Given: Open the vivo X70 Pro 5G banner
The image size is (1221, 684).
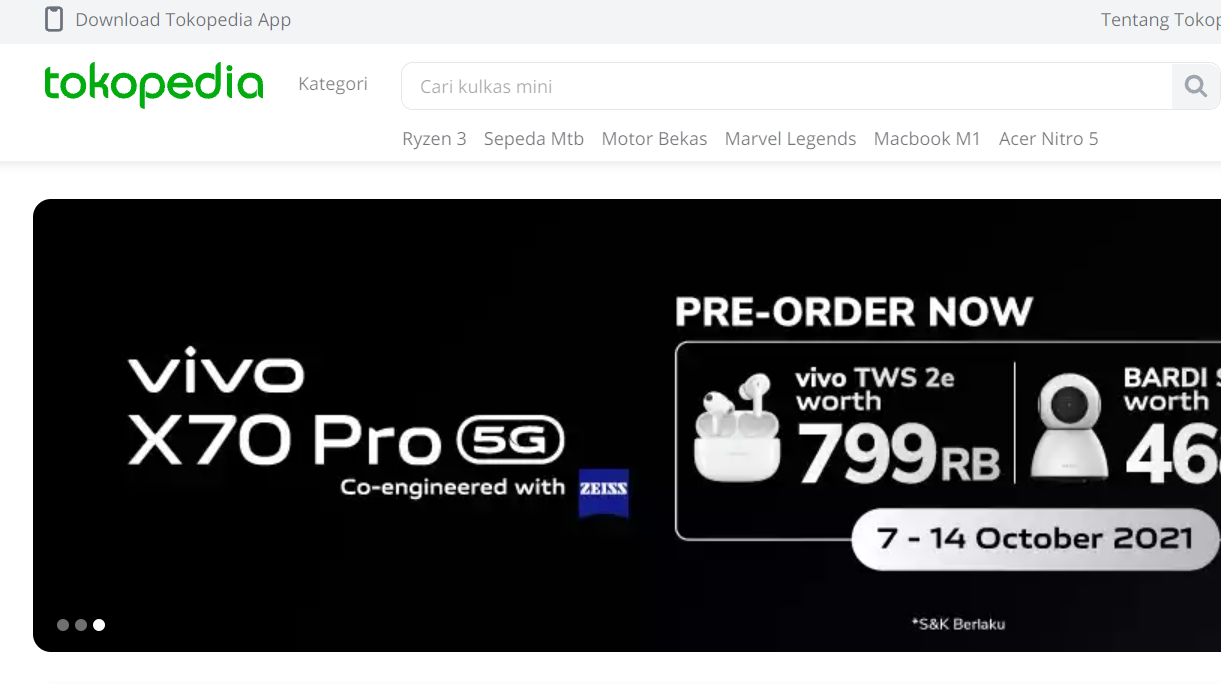Looking at the screenshot, I should pos(627,425).
